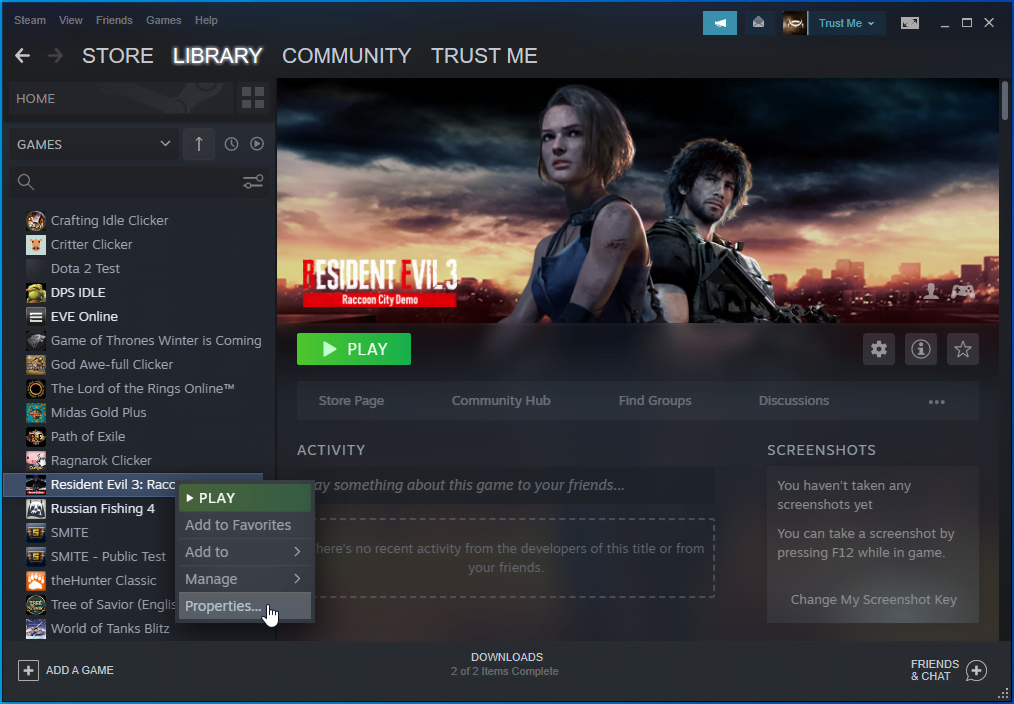Click the back navigation arrow

pyautogui.click(x=23, y=56)
